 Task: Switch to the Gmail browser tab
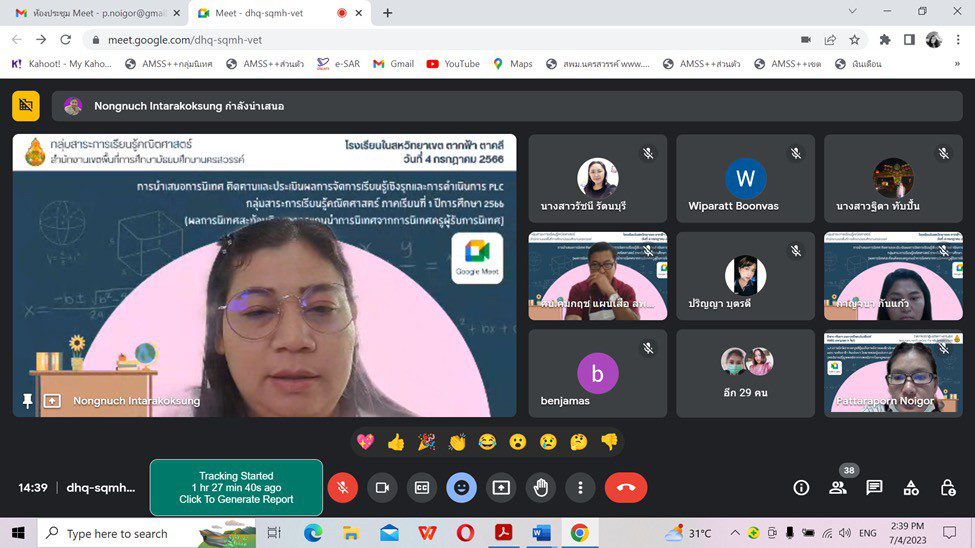(x=98, y=13)
